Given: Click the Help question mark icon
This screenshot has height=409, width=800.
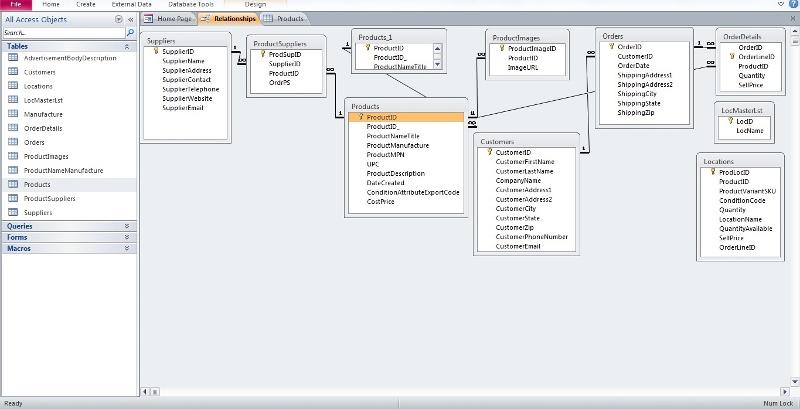Looking at the screenshot, I should tap(790, 5).
